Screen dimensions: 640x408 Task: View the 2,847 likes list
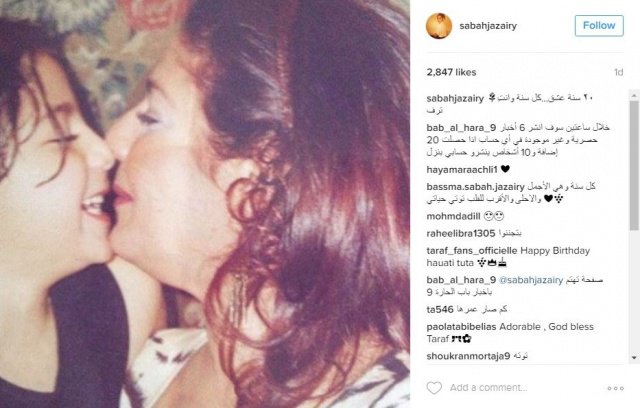(451, 72)
